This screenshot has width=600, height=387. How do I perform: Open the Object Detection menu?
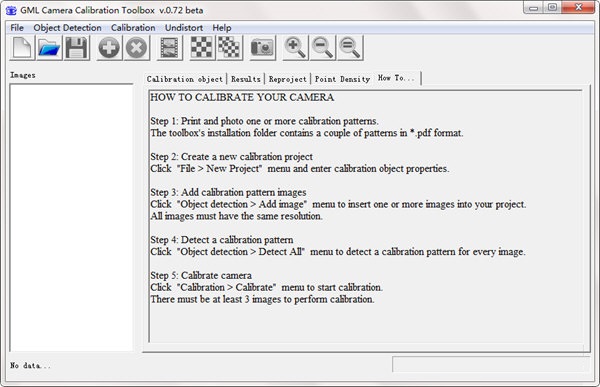click(x=67, y=28)
